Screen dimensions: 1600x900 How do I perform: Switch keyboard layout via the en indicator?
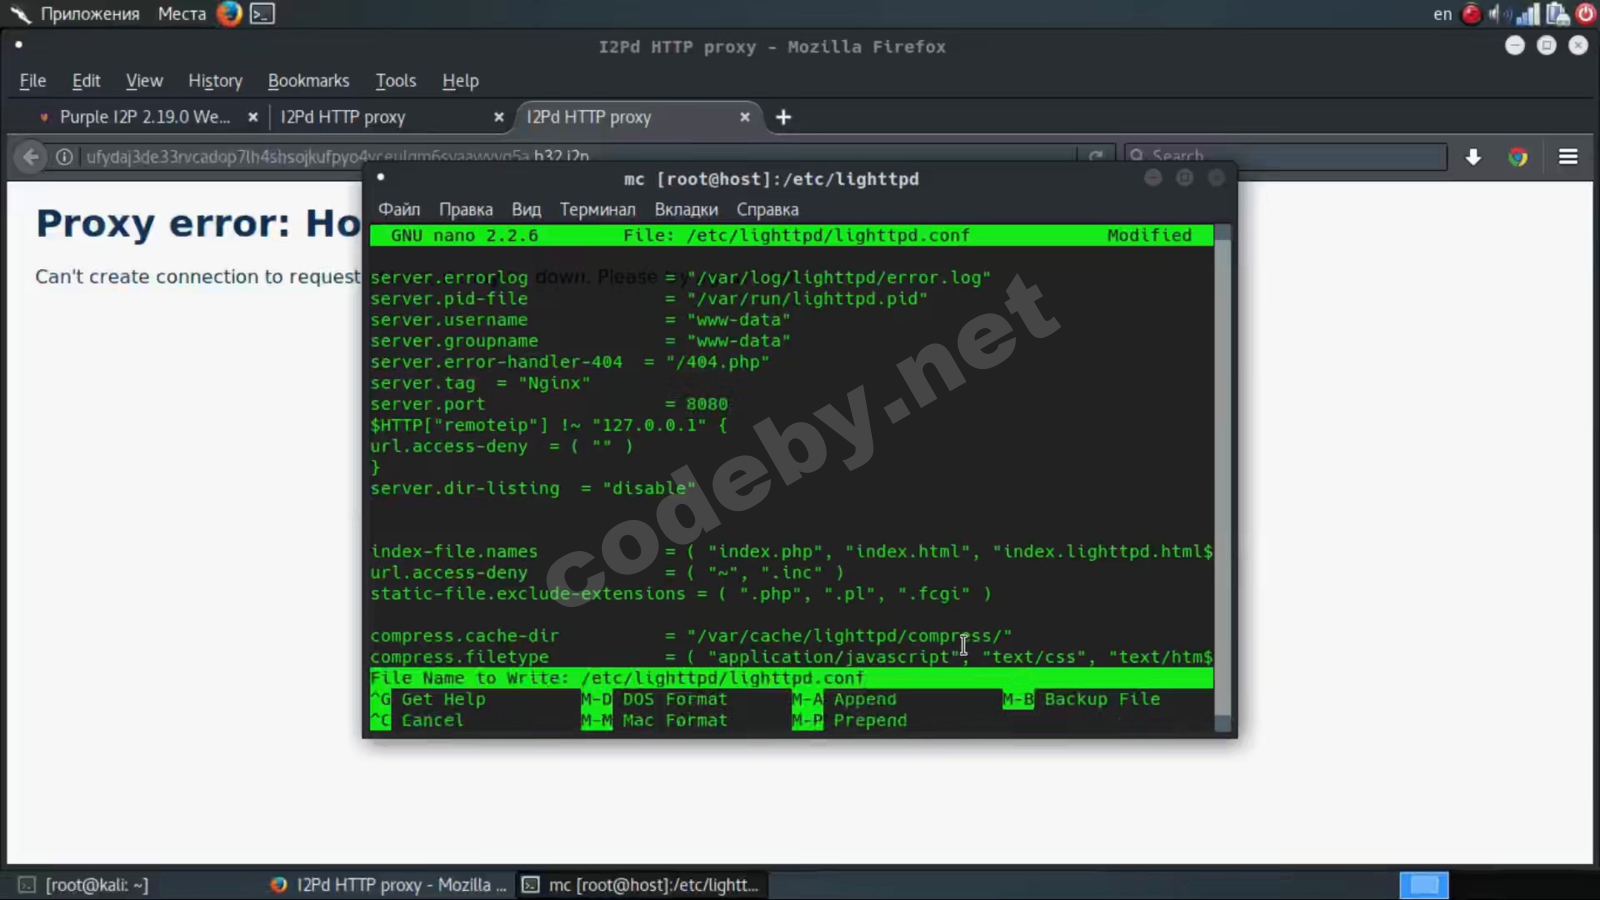pos(1442,14)
